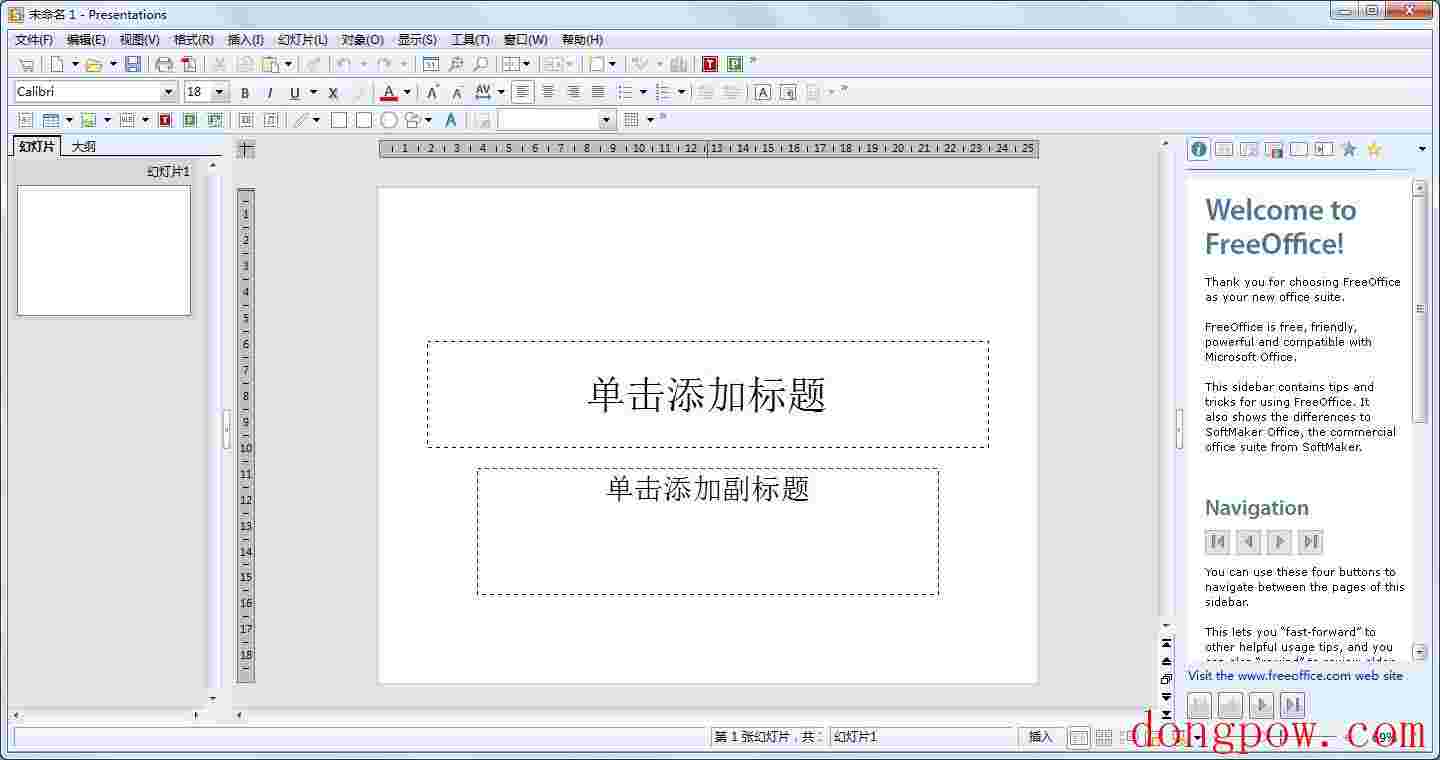Image resolution: width=1440 pixels, height=760 pixels.
Task: Click the text frame A icon
Action: coord(763,92)
